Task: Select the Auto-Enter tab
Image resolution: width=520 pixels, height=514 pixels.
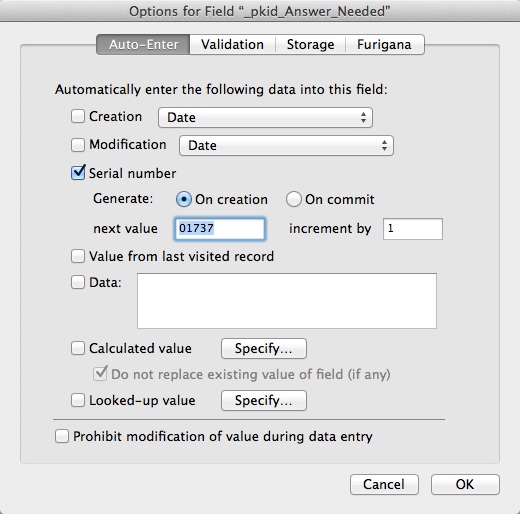Action: (143, 44)
